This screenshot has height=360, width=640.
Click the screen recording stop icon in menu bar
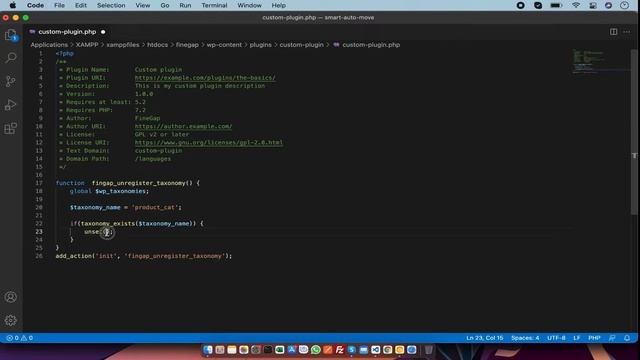pyautogui.click(x=520, y=5)
